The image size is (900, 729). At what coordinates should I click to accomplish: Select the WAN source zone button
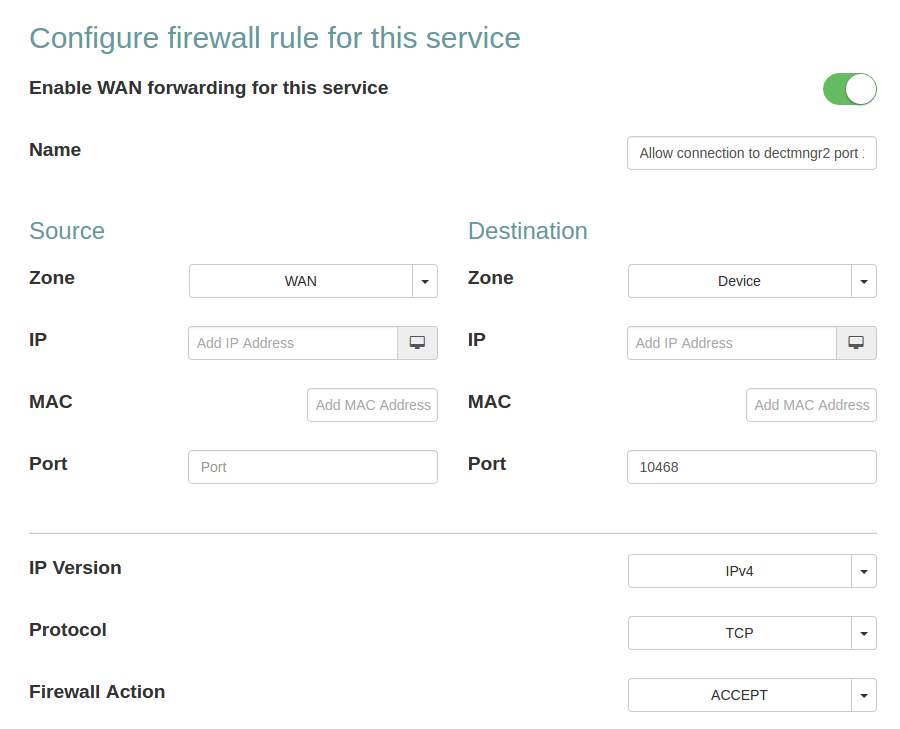(301, 282)
